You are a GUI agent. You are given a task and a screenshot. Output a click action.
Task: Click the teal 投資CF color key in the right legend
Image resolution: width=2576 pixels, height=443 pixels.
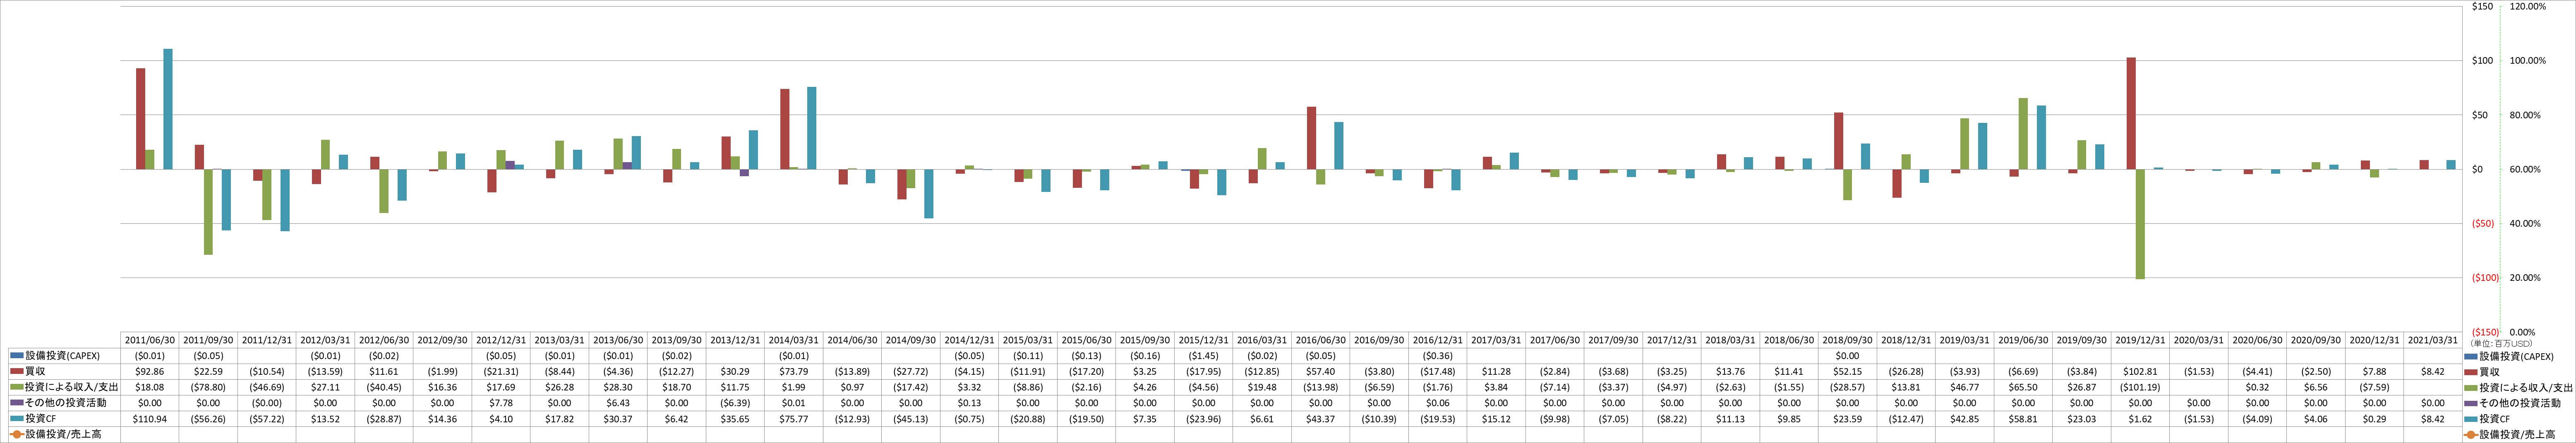(2471, 420)
